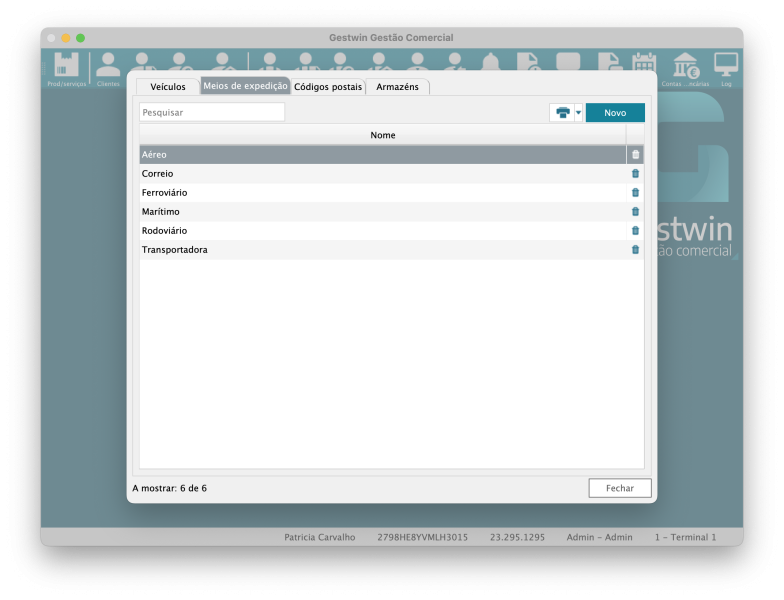Delete the Aéreo entry using its trash icon
This screenshot has height=600, width=784.
[635, 155]
